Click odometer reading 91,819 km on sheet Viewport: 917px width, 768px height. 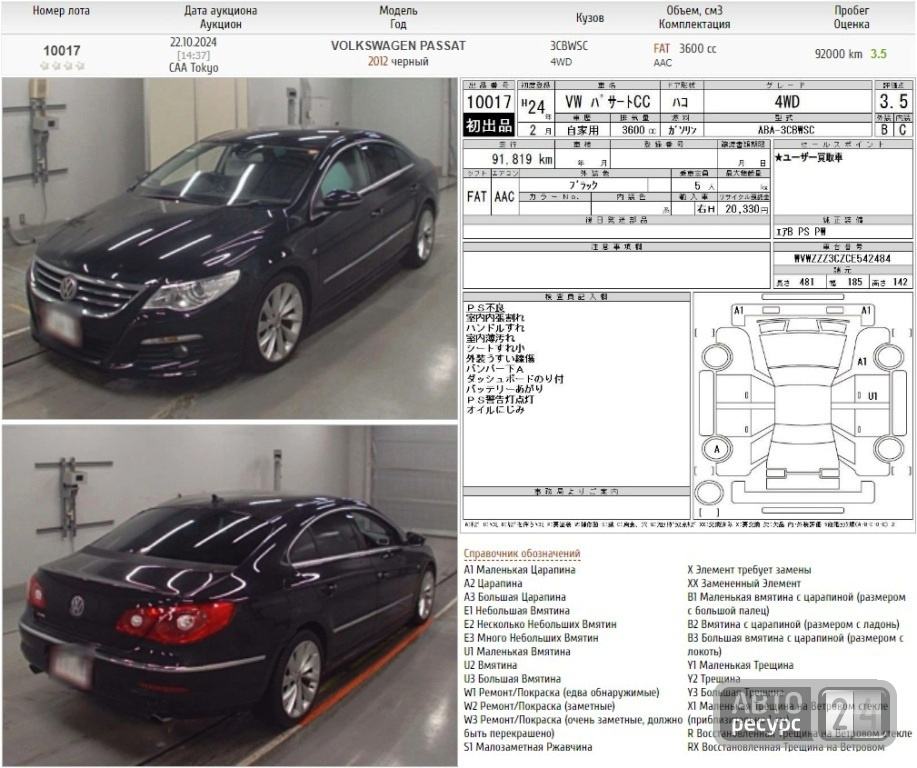click(x=522, y=159)
